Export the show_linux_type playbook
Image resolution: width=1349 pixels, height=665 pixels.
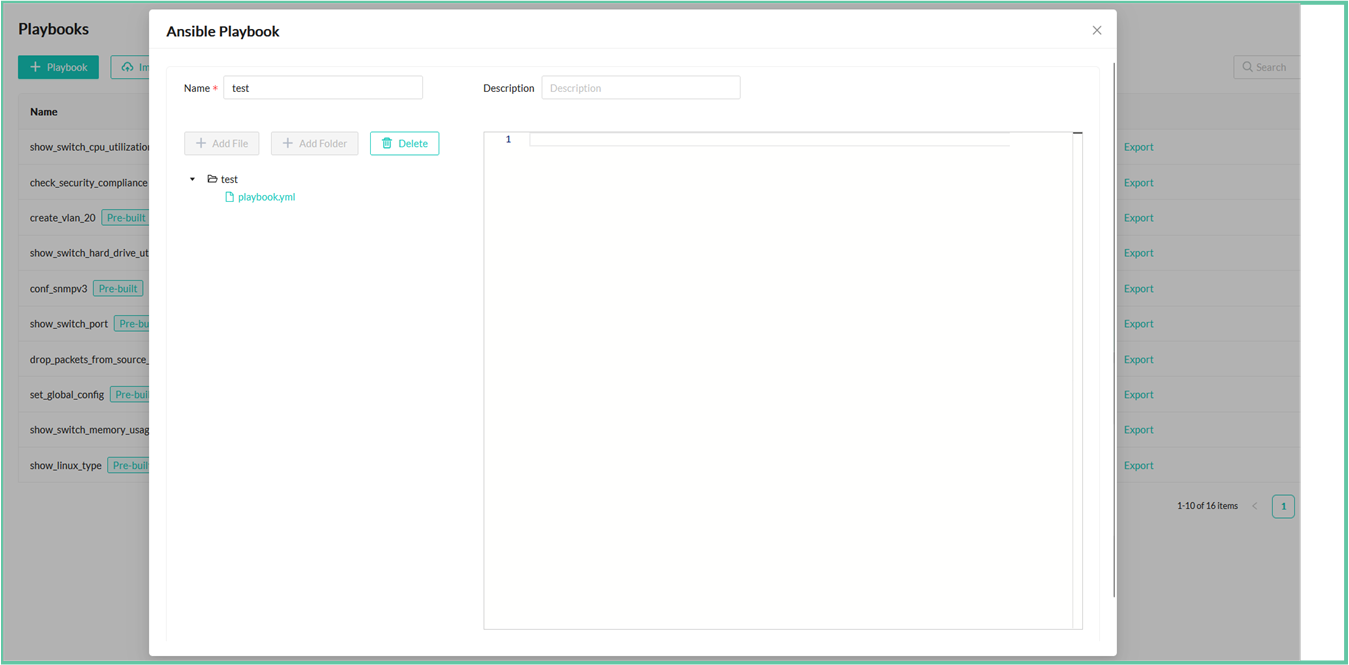(1138, 466)
